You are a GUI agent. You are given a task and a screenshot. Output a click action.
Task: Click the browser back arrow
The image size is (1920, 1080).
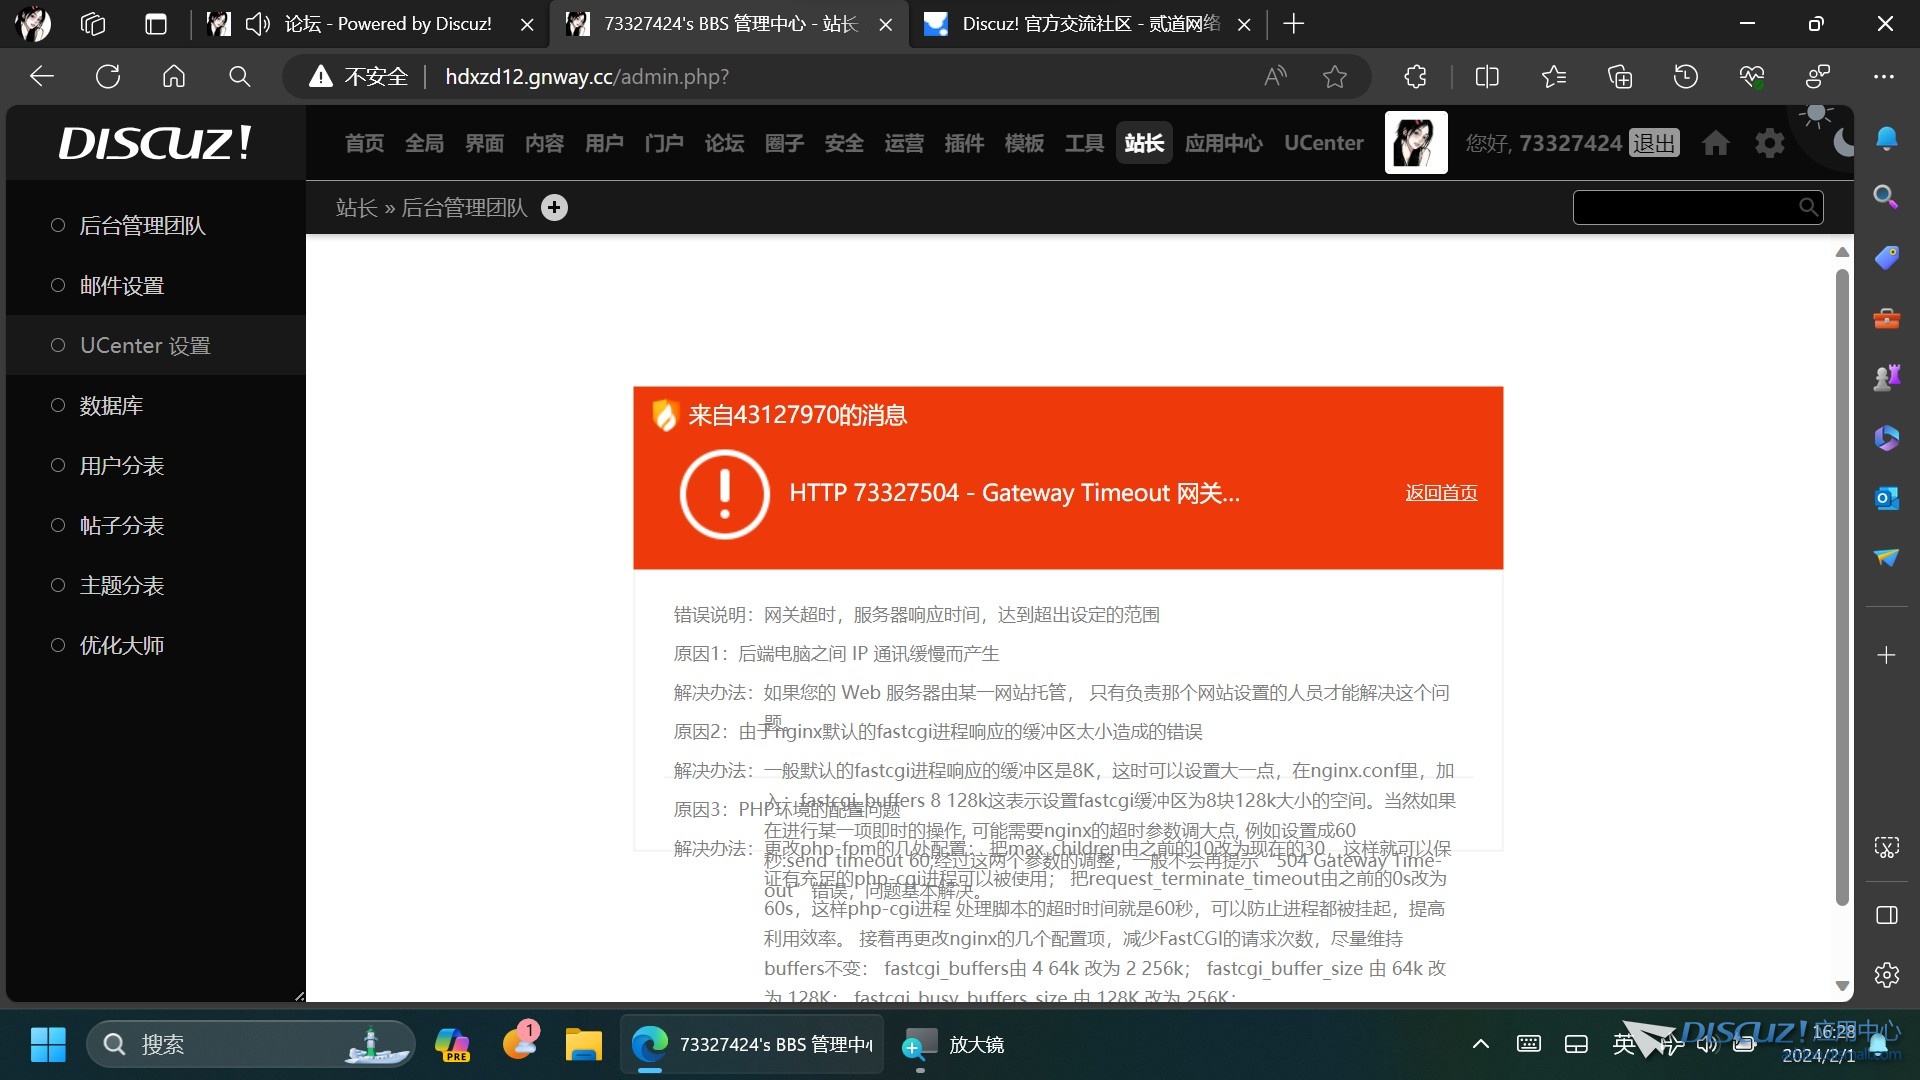42,77
